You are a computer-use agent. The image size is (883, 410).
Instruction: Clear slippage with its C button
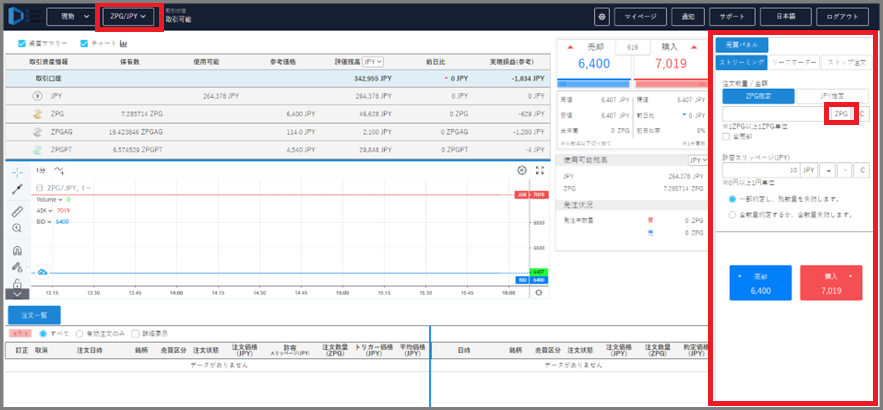[862, 170]
